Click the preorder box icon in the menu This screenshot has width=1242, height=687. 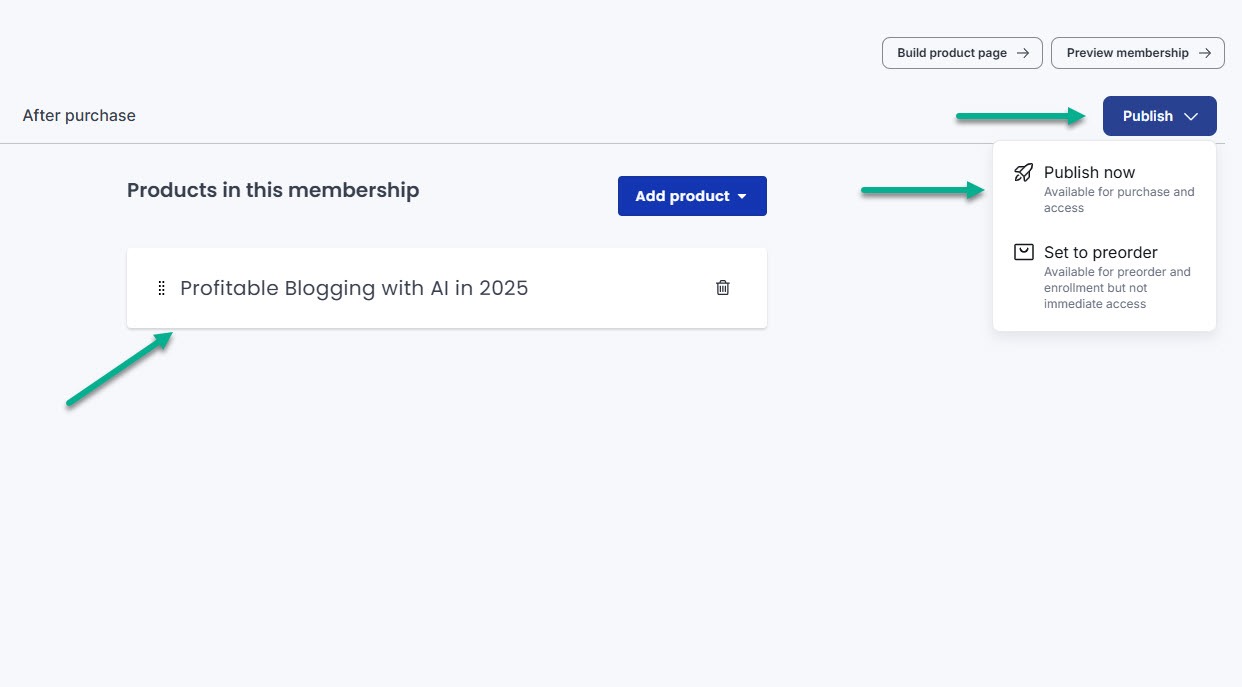tap(1023, 252)
